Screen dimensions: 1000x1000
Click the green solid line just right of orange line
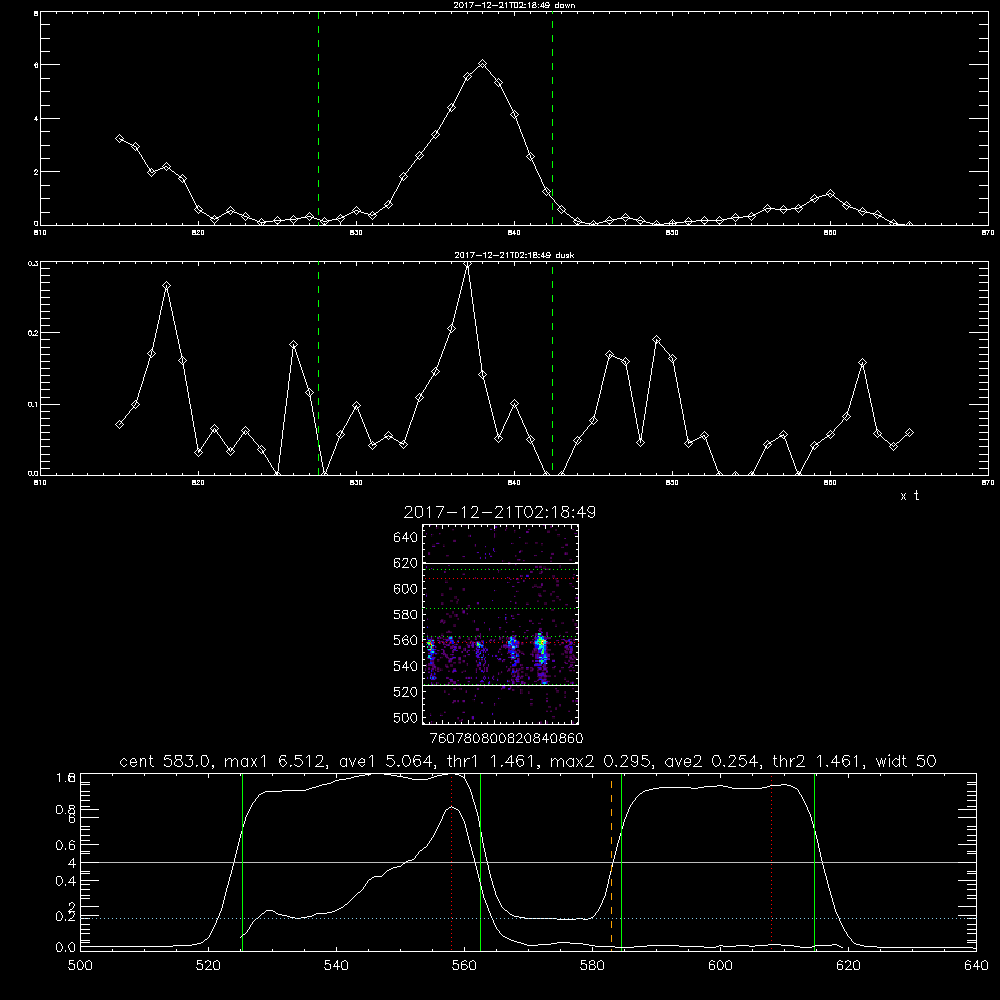[x=621, y=861]
